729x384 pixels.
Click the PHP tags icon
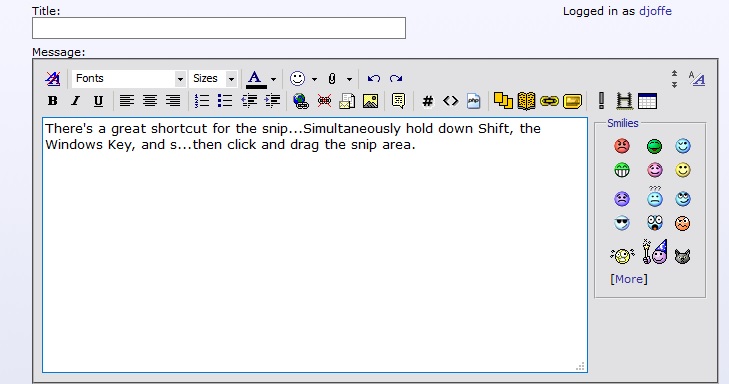coord(473,100)
